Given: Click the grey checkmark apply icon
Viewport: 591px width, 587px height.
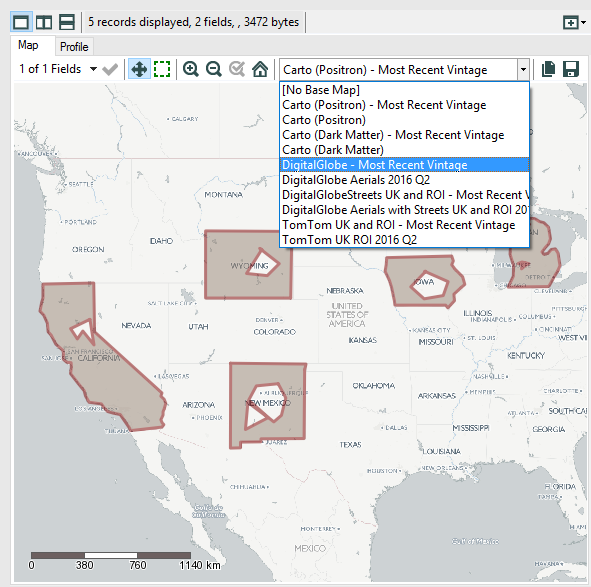Looking at the screenshot, I should pos(110,69).
